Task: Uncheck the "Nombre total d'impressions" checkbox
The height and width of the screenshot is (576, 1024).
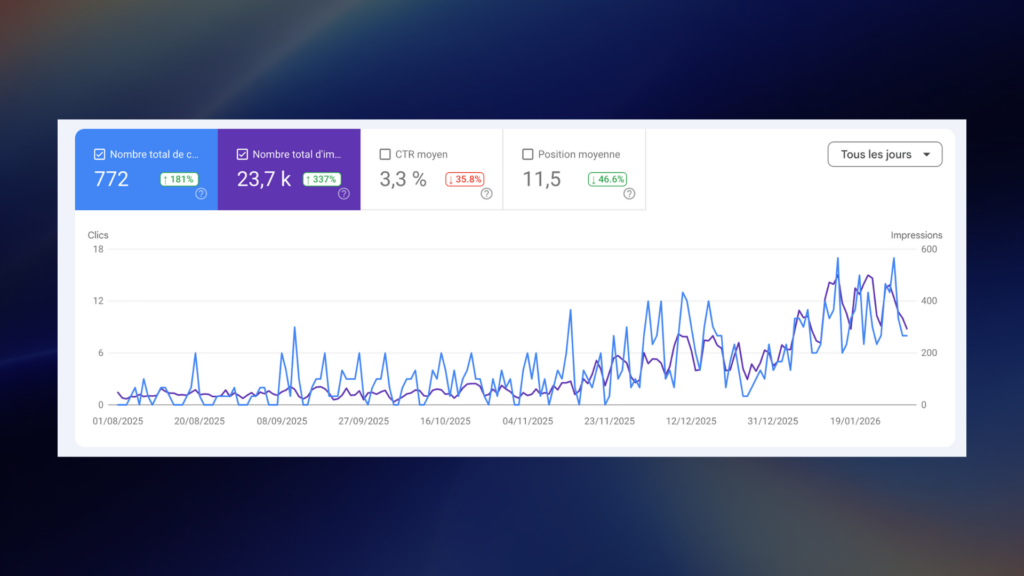Action: tap(242, 153)
